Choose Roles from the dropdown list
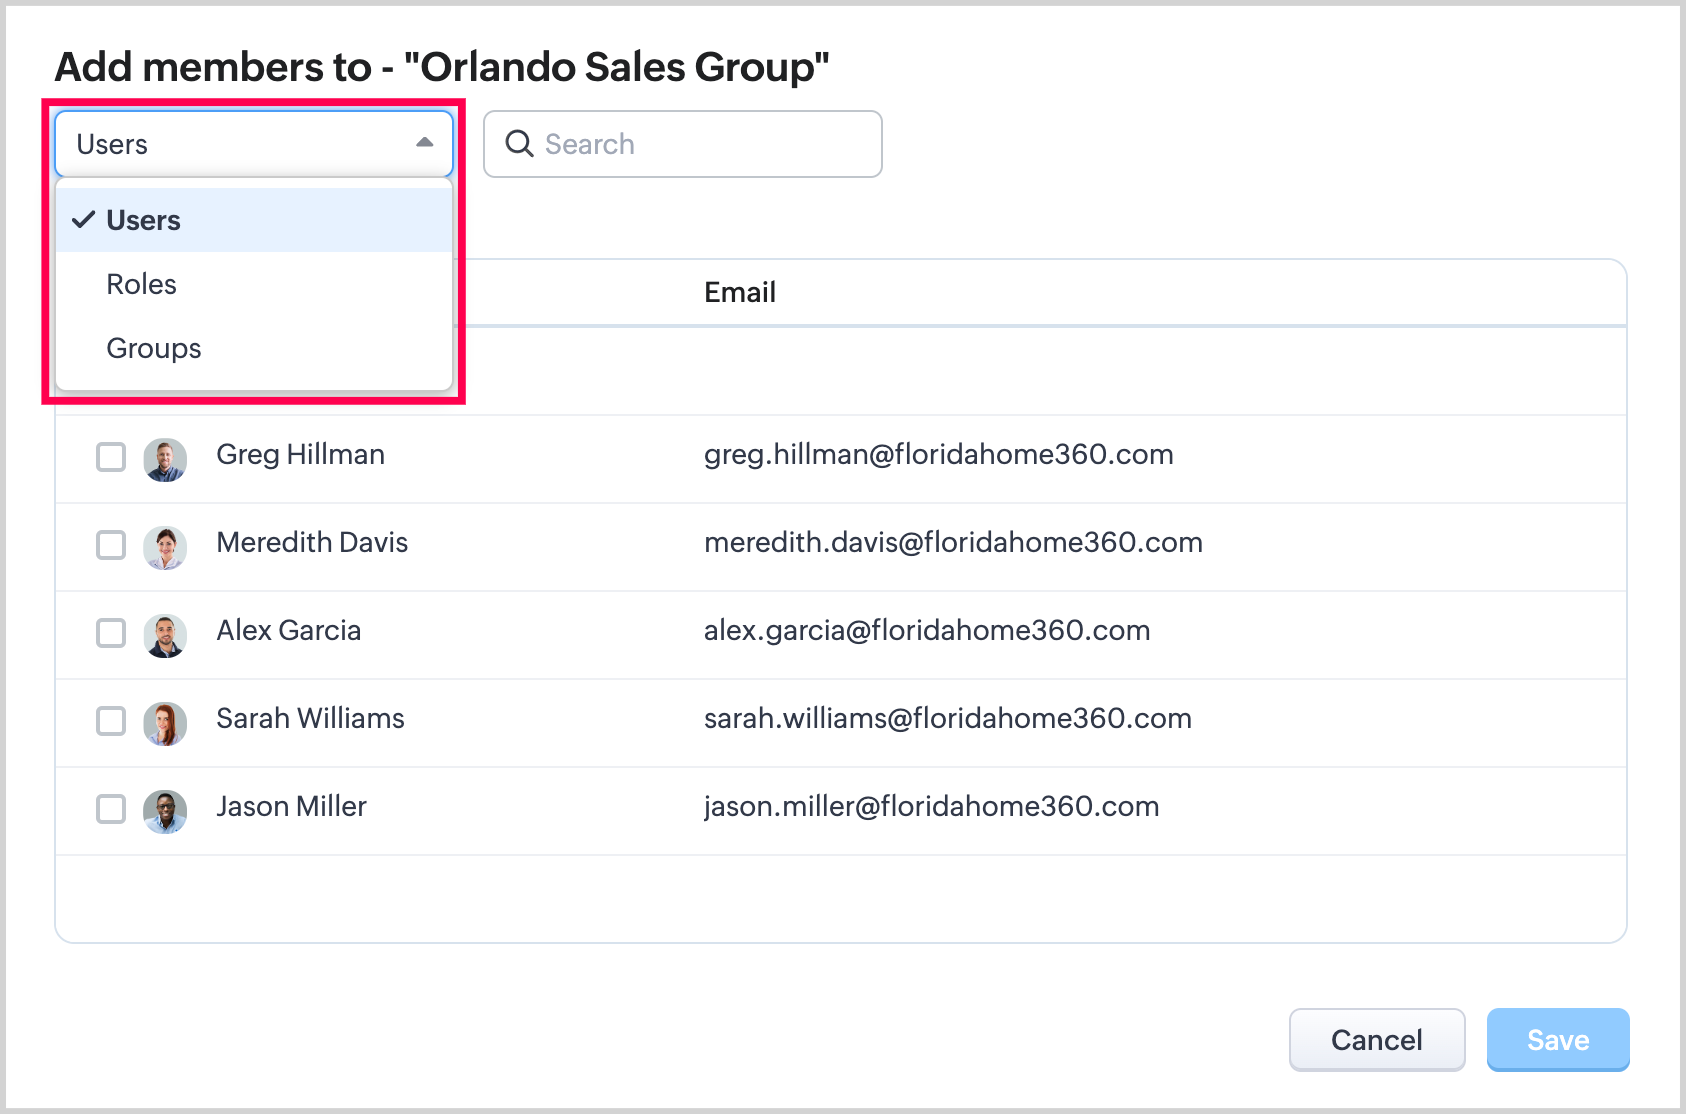Image resolution: width=1686 pixels, height=1114 pixels. (142, 285)
